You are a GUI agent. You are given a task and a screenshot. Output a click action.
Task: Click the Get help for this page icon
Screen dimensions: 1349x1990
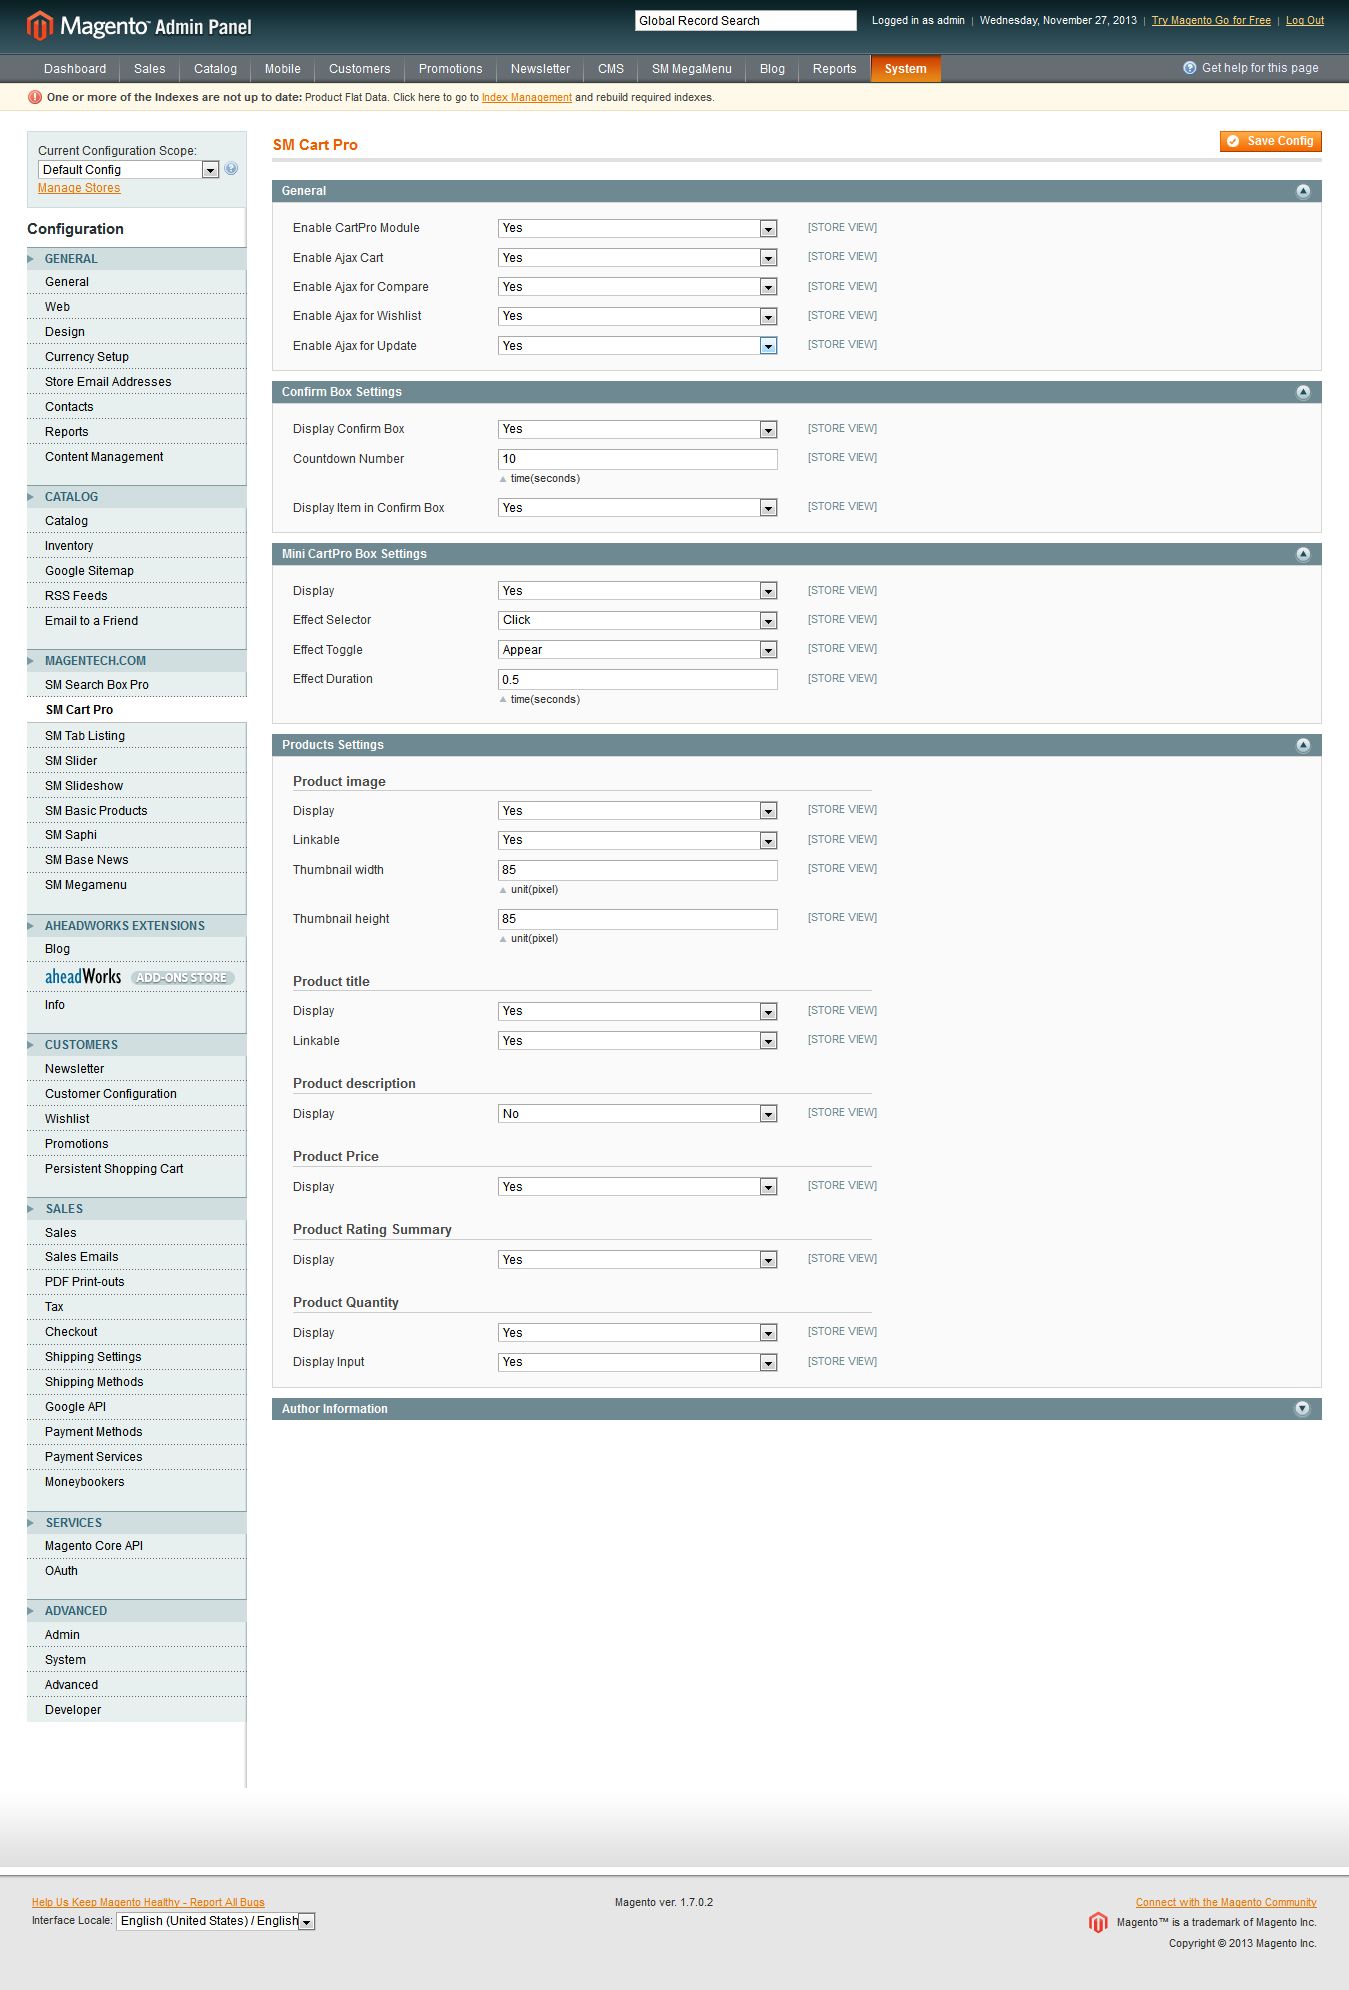[1189, 68]
